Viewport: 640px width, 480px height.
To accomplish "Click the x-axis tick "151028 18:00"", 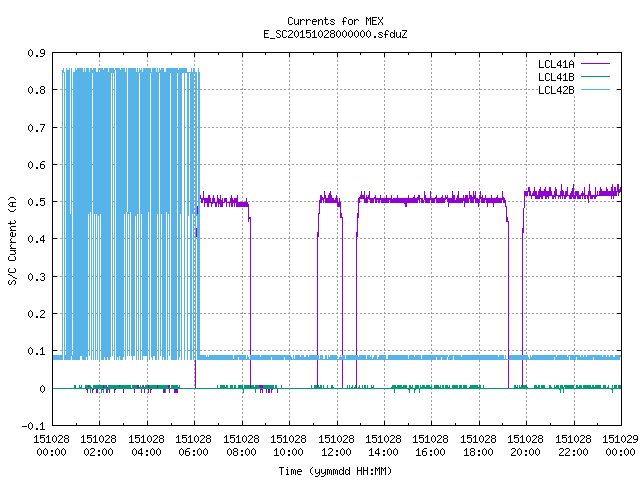I will pyautogui.click(x=478, y=445).
